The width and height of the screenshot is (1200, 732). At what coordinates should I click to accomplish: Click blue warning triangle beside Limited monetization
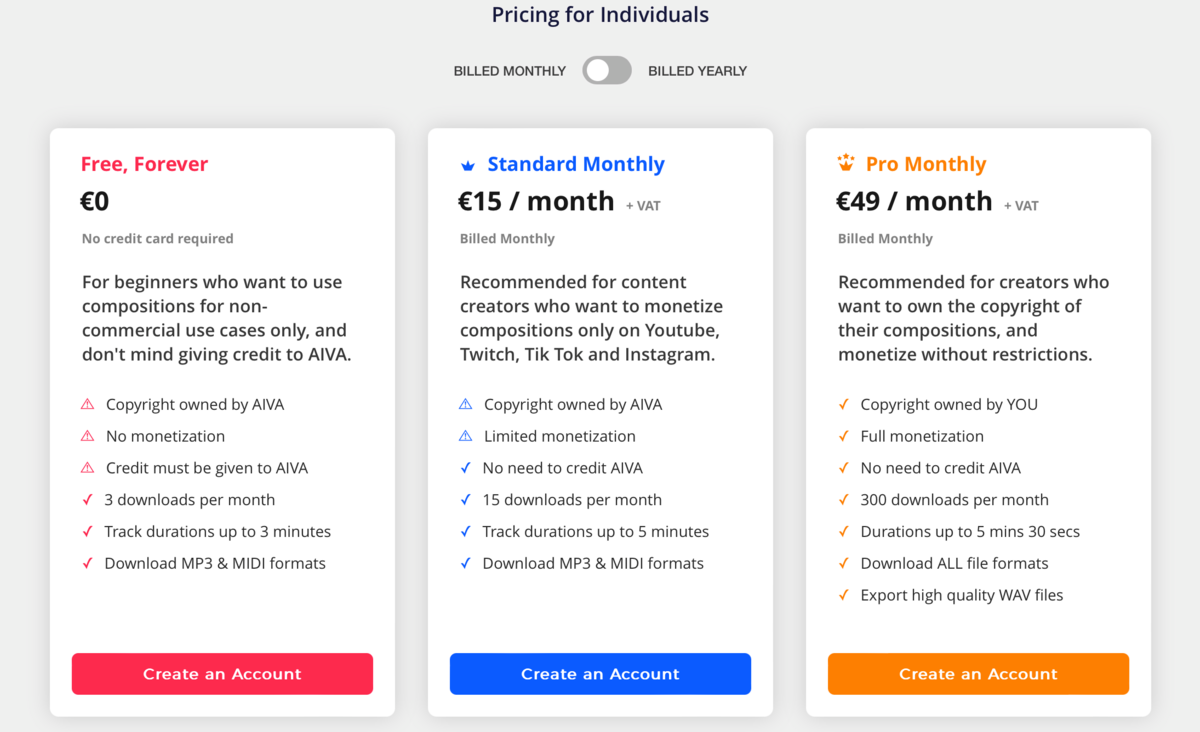465,436
